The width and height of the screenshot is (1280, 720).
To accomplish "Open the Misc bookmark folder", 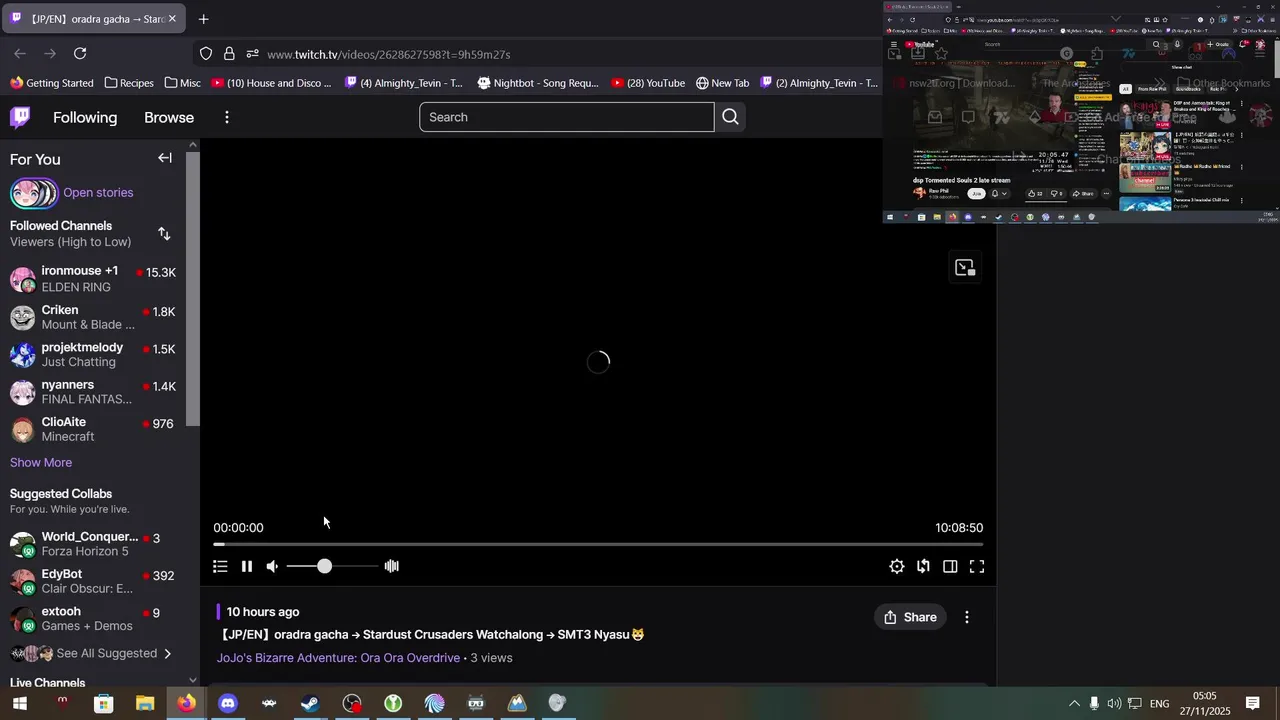I will click(x=182, y=83).
